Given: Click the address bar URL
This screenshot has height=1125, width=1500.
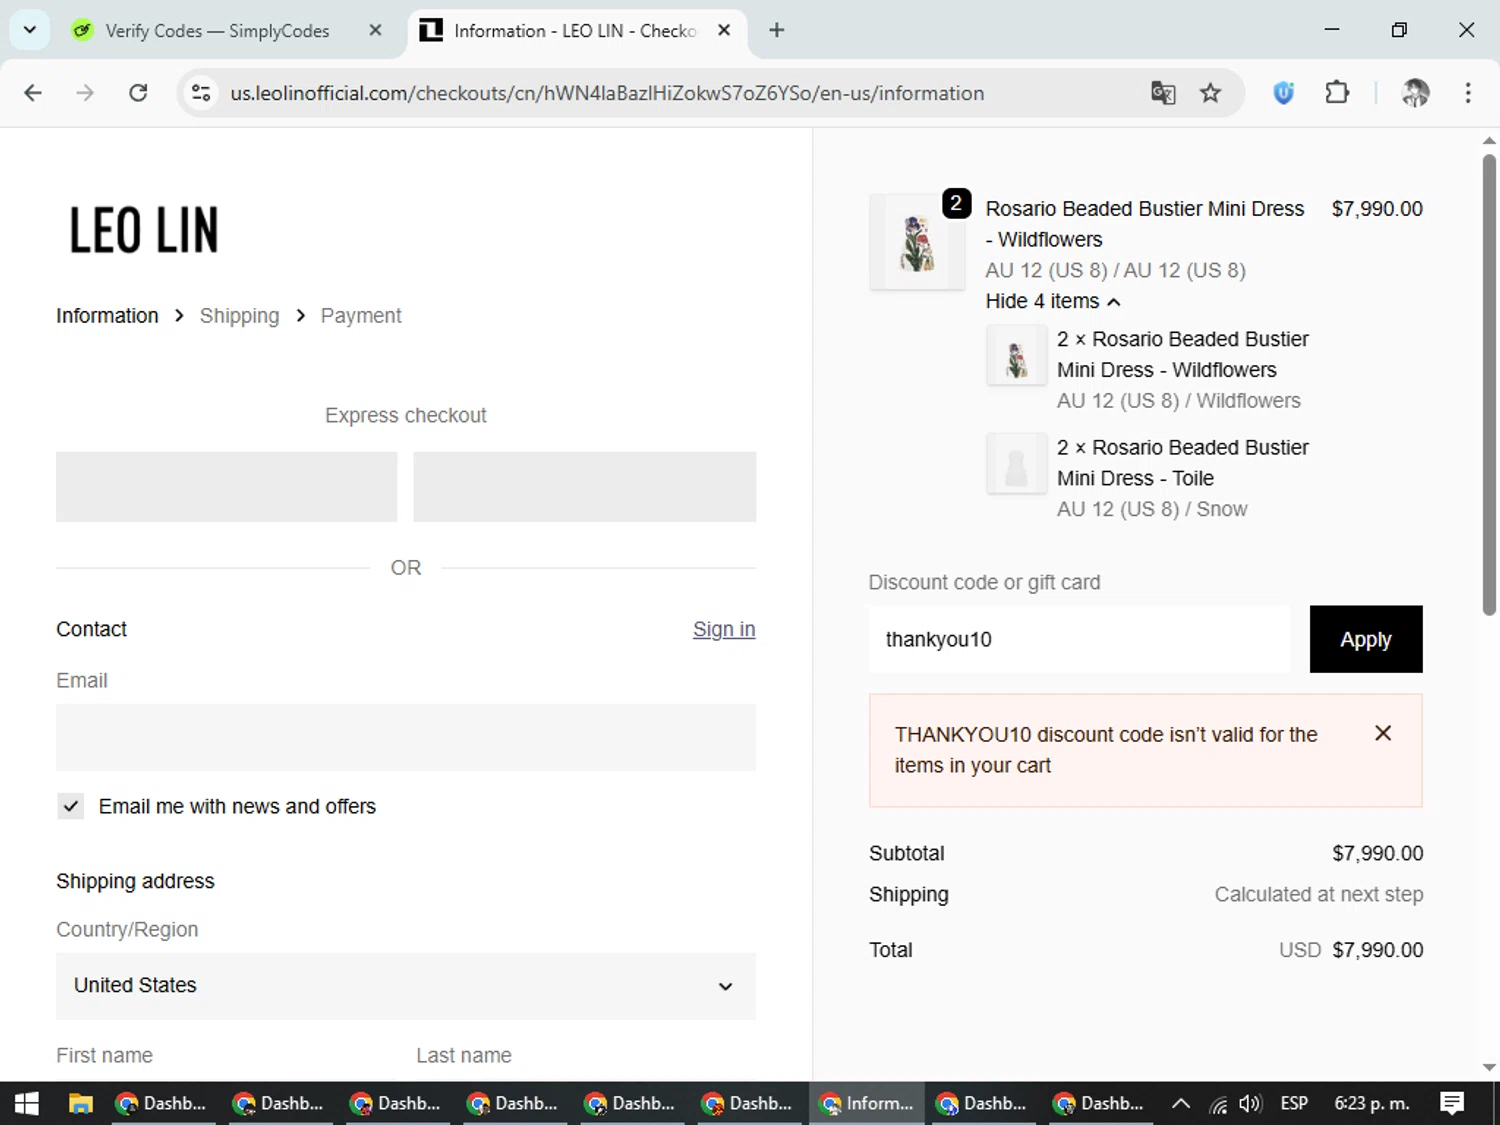Looking at the screenshot, I should 607,93.
